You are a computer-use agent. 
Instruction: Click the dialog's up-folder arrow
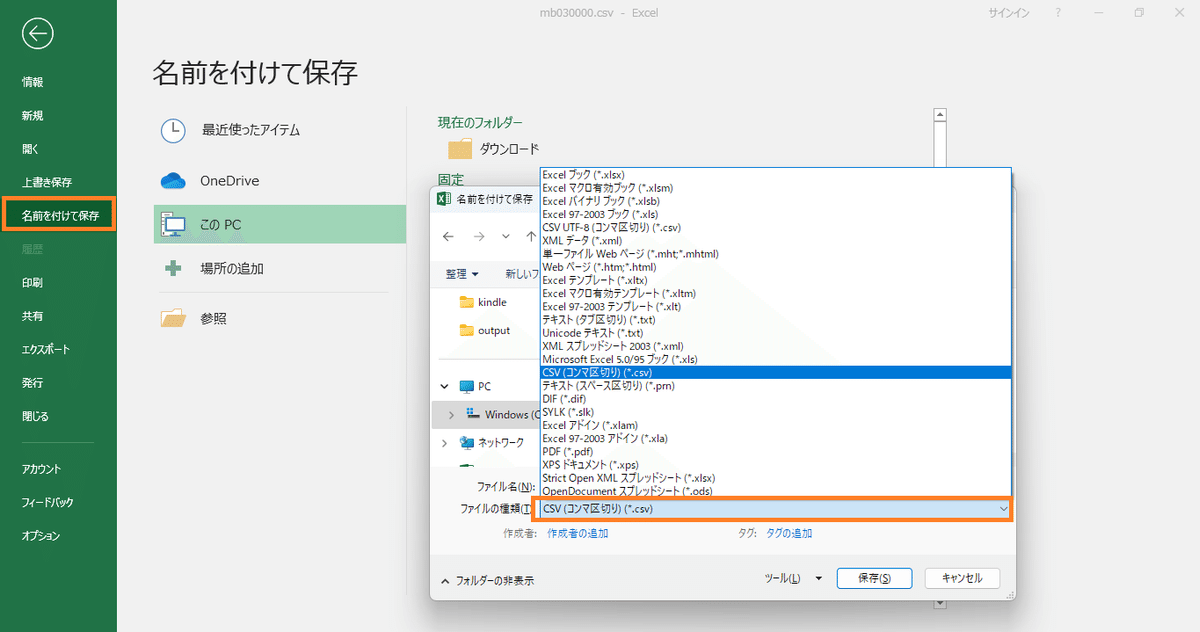(530, 237)
